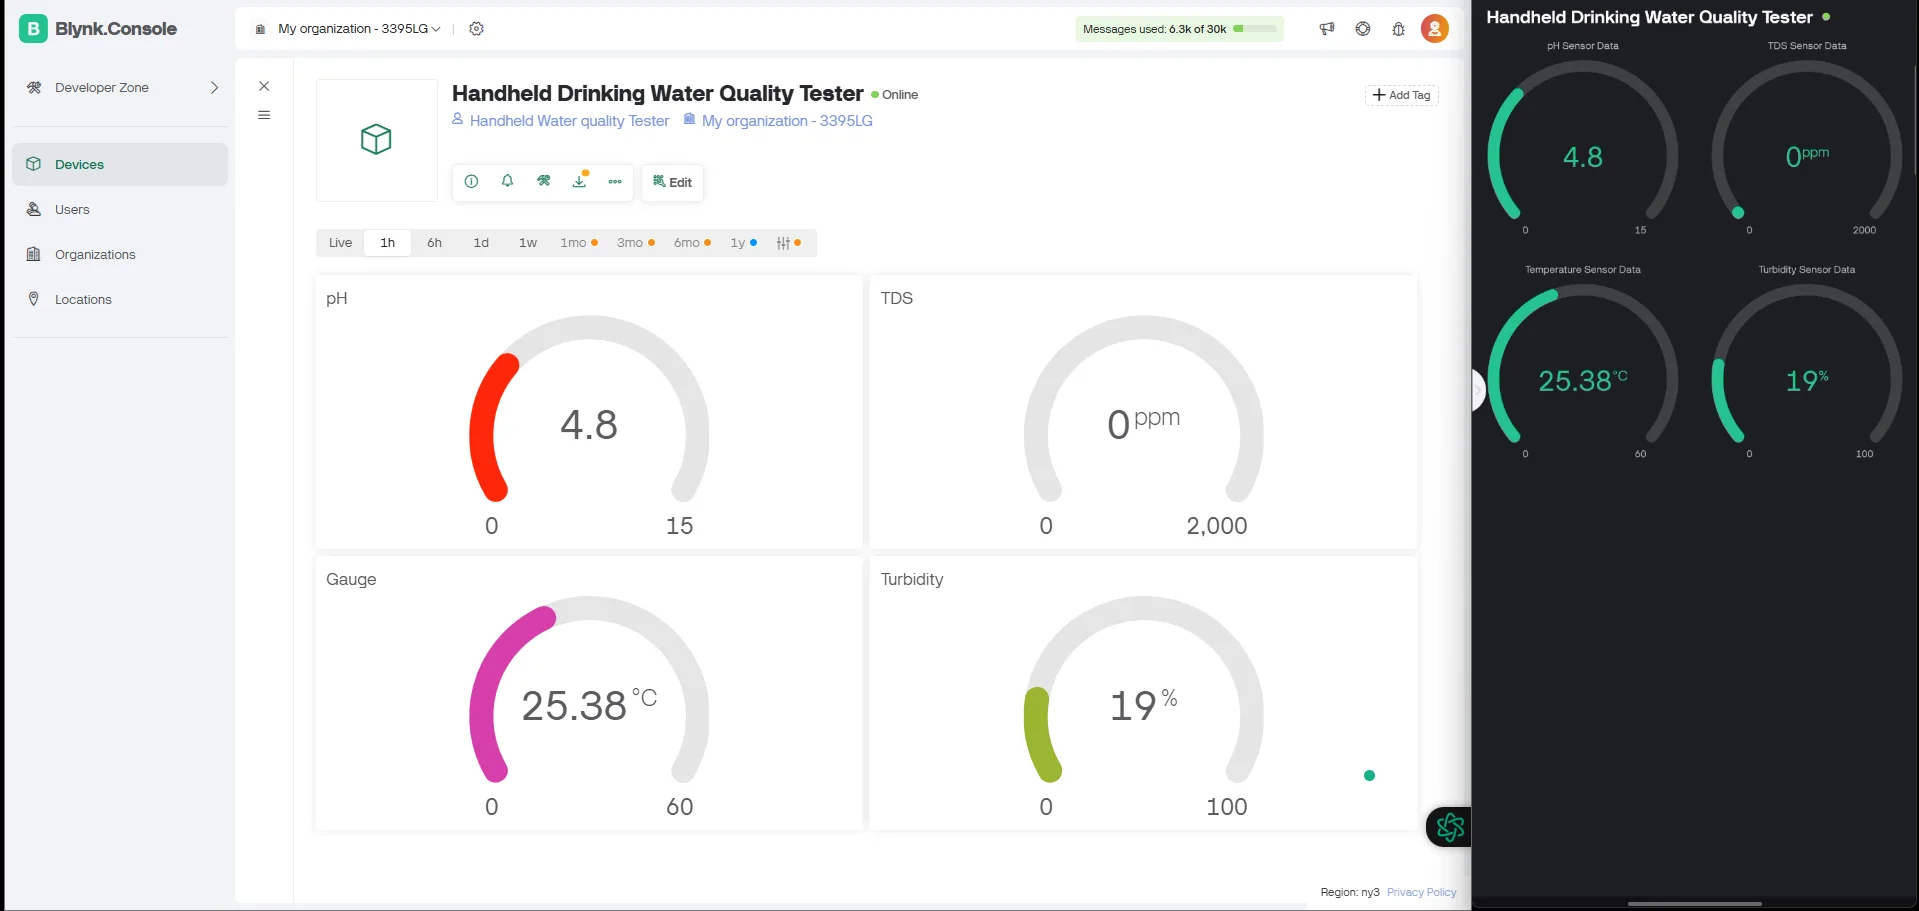Open organization settings gear icon
Viewport: 1919px width, 911px height.
point(477,29)
